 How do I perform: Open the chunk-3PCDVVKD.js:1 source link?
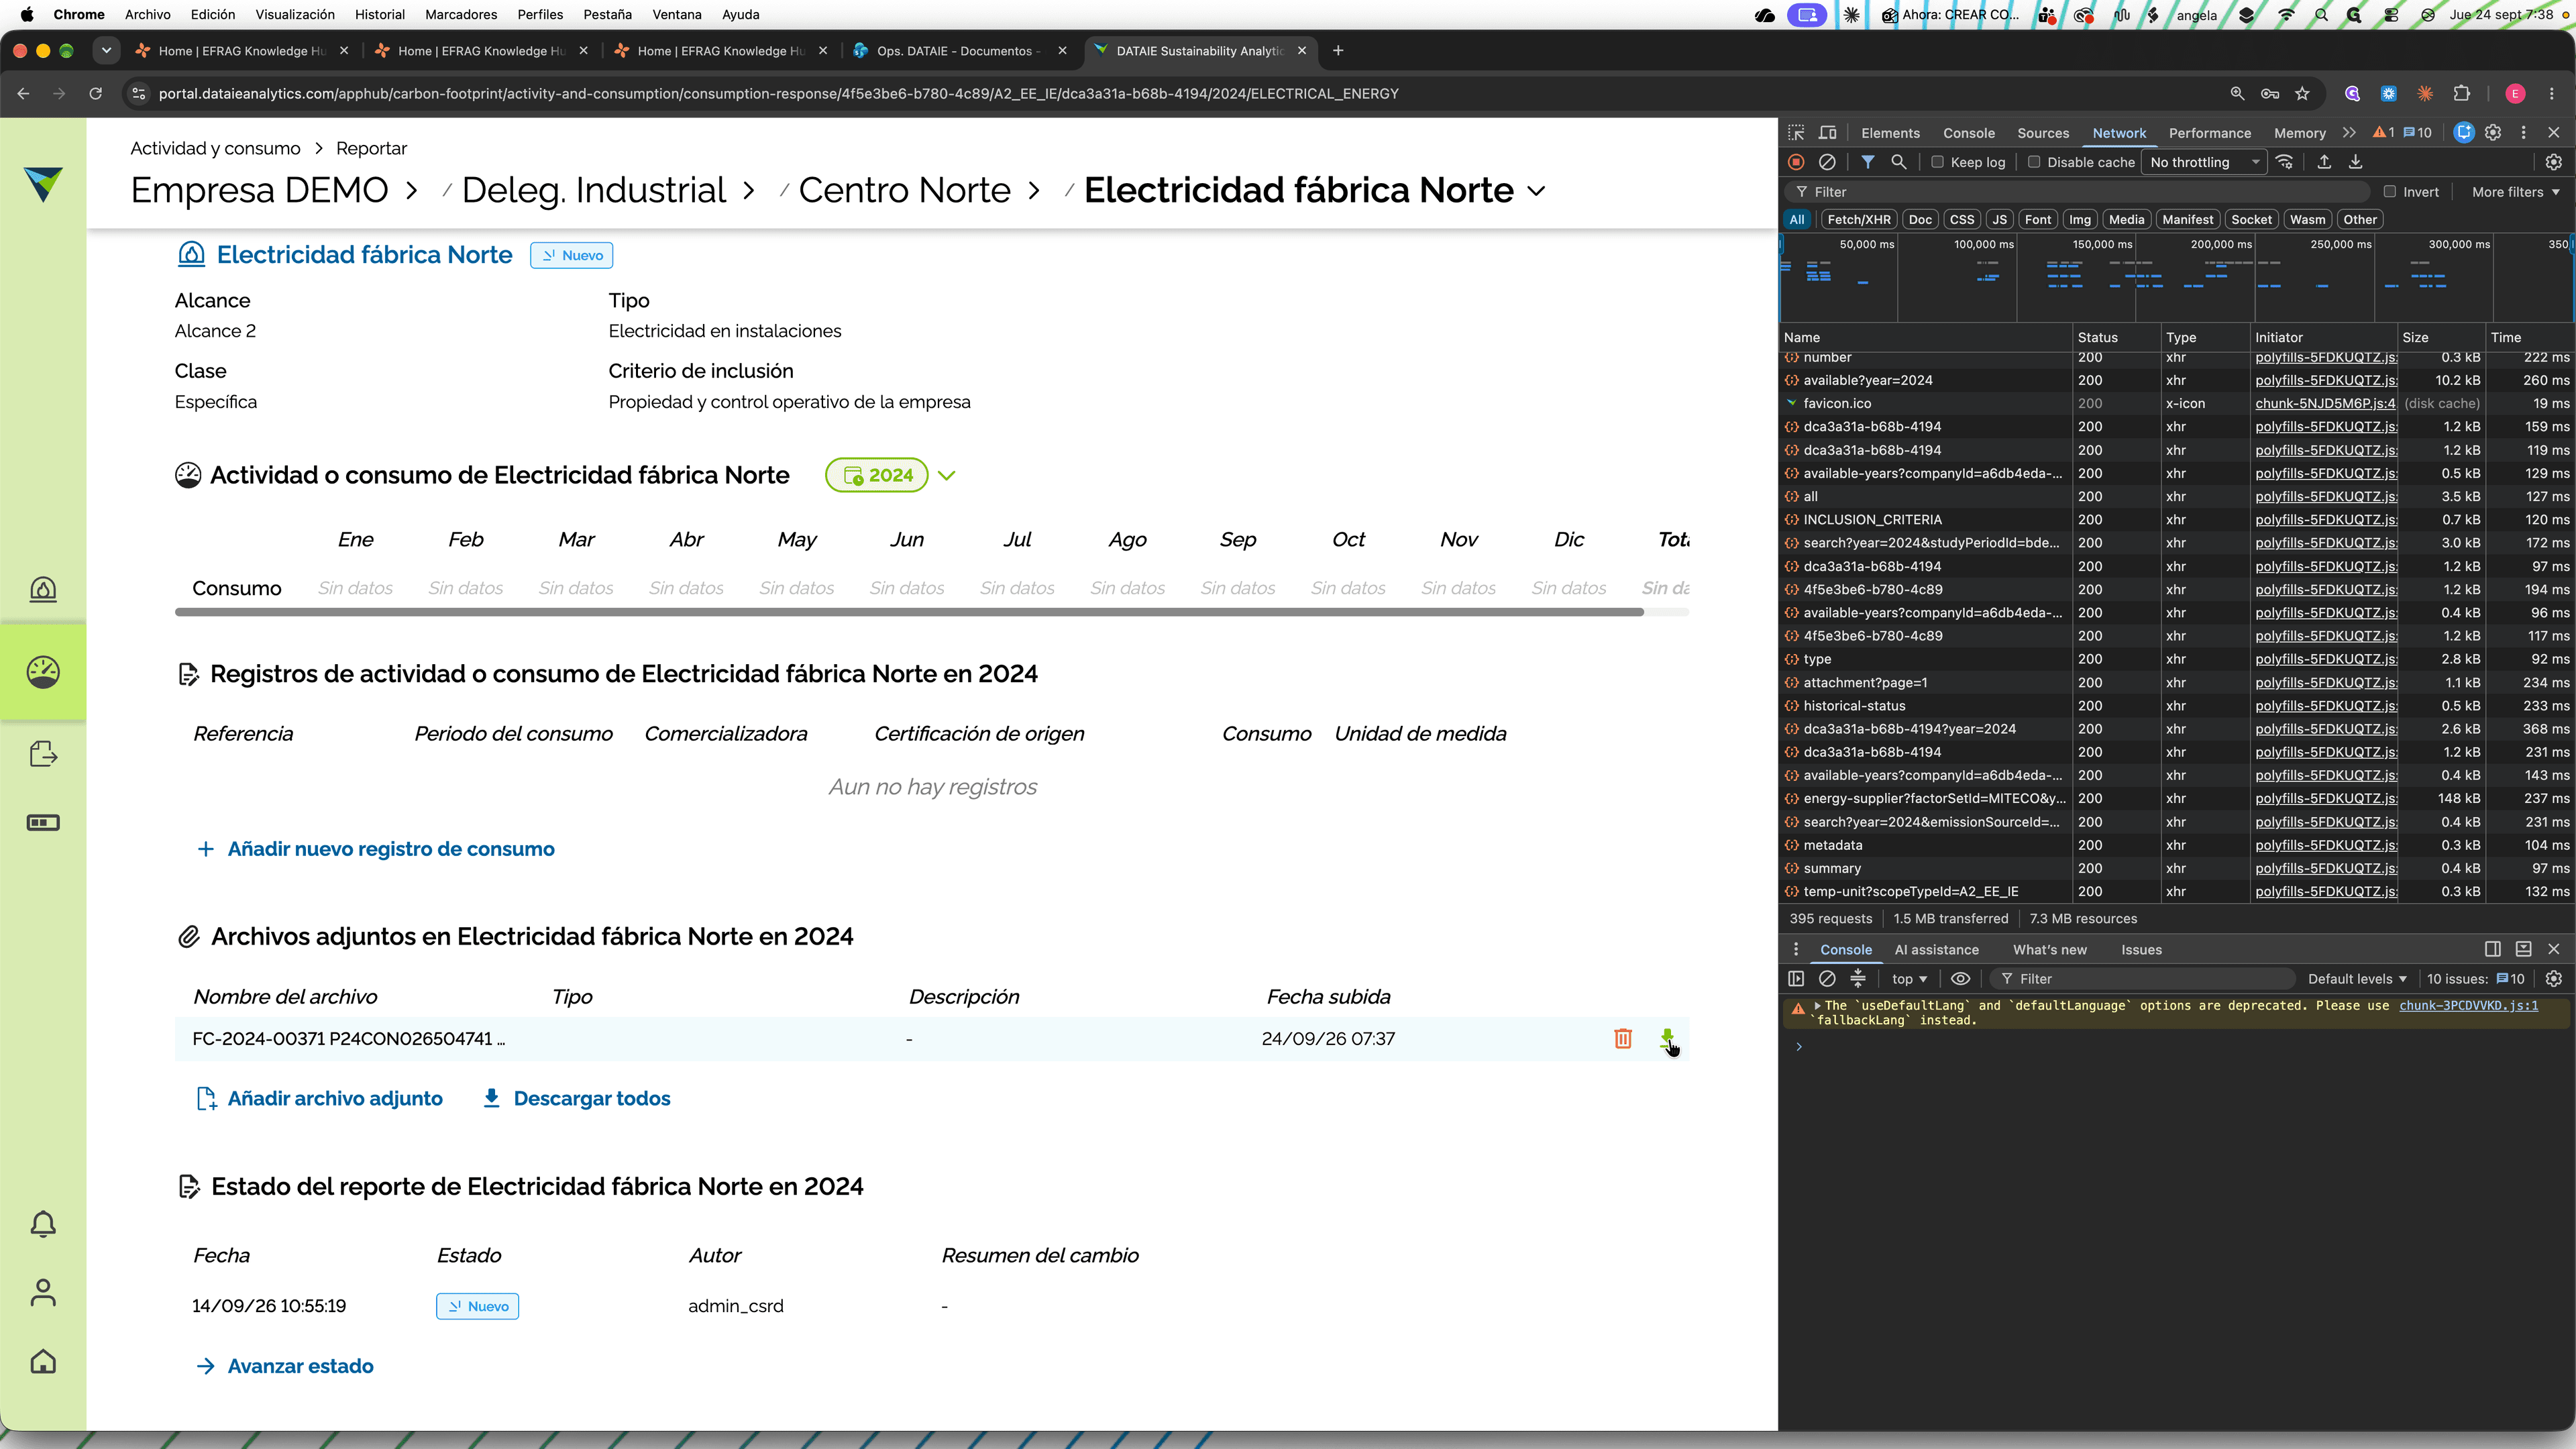[2468, 1006]
